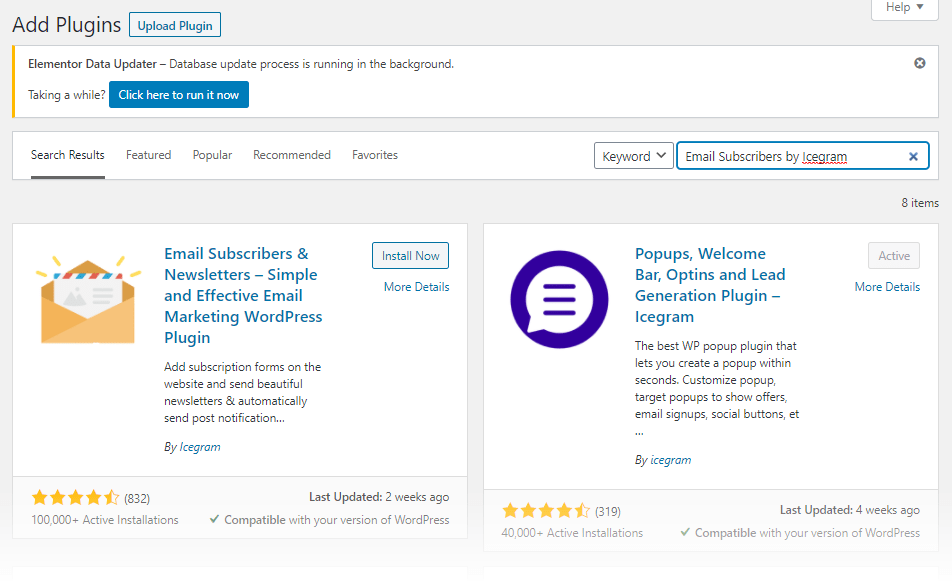Switch to the Search Results tab
The width and height of the screenshot is (952, 582).
67,155
